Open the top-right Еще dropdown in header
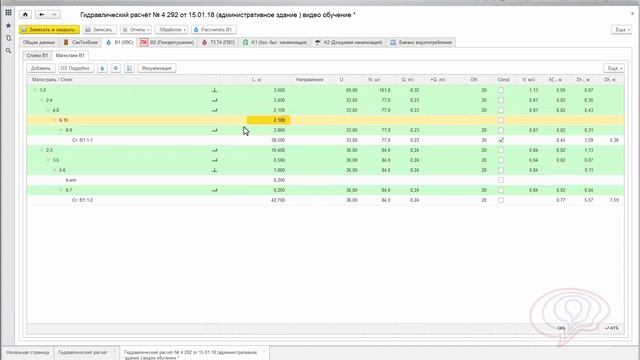640x360 pixels. 622,30
